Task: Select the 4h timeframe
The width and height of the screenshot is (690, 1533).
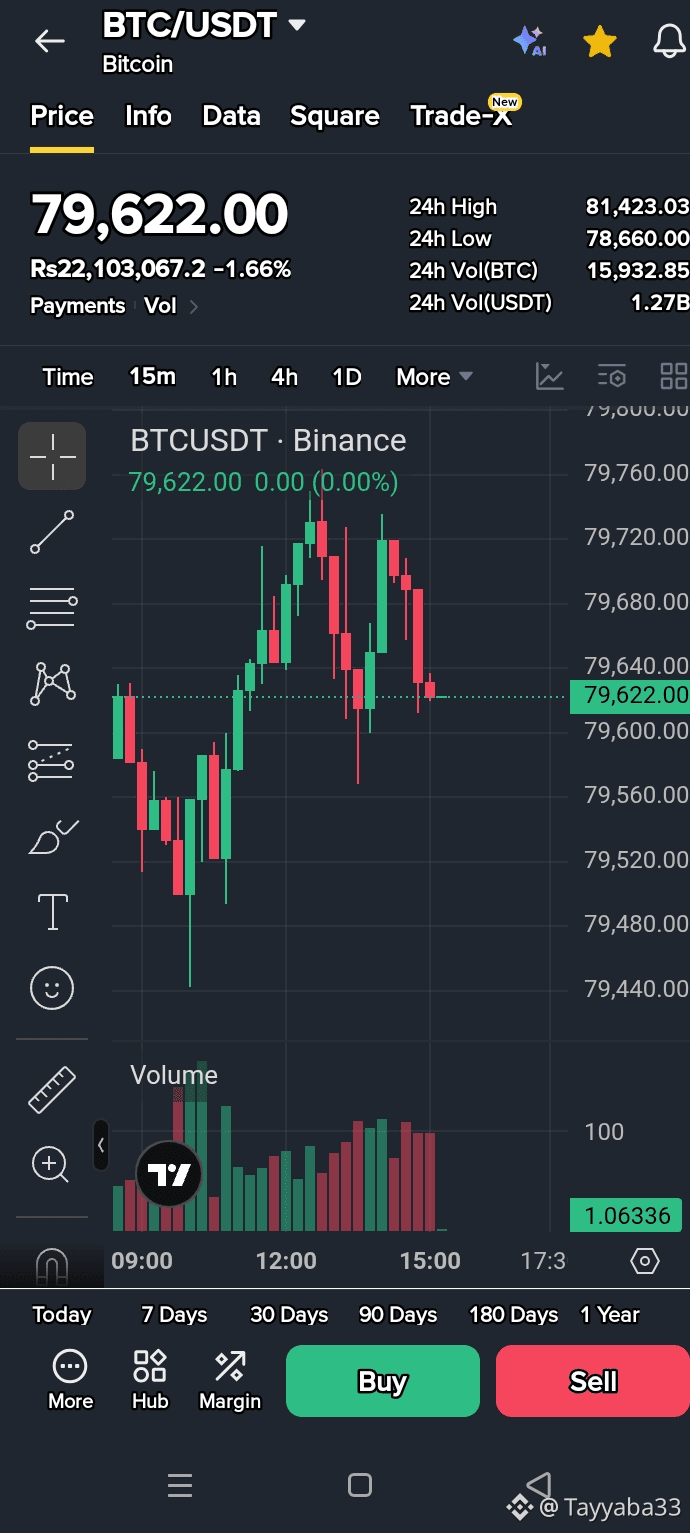Action: coord(284,377)
